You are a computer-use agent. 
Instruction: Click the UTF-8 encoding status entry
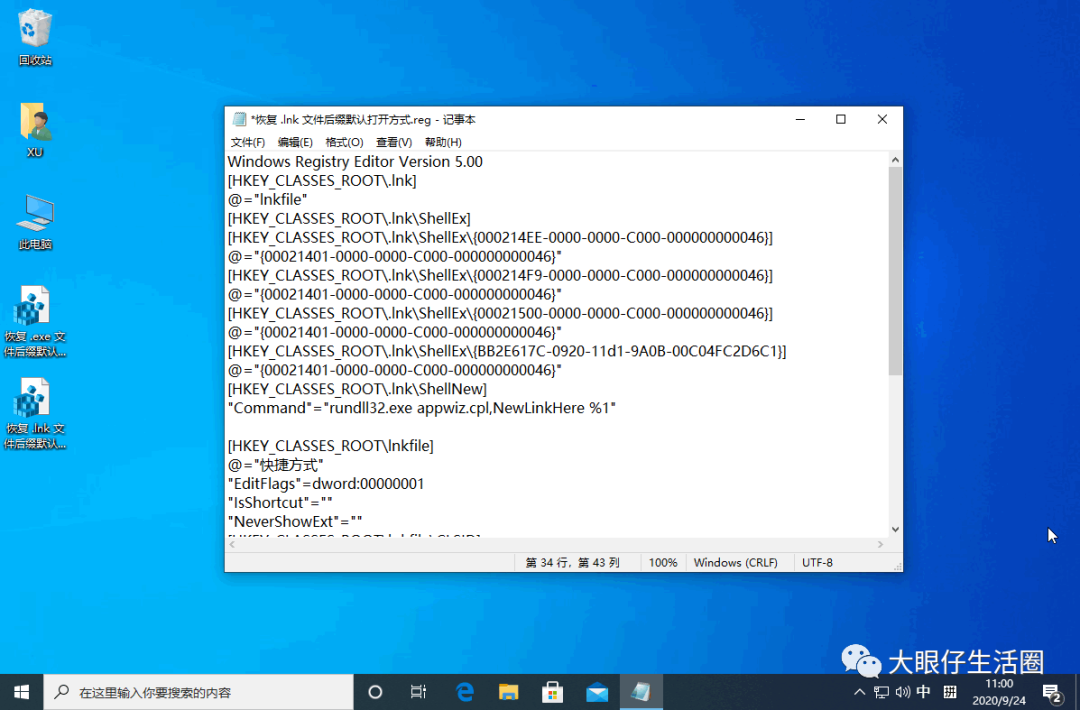[x=817, y=563]
